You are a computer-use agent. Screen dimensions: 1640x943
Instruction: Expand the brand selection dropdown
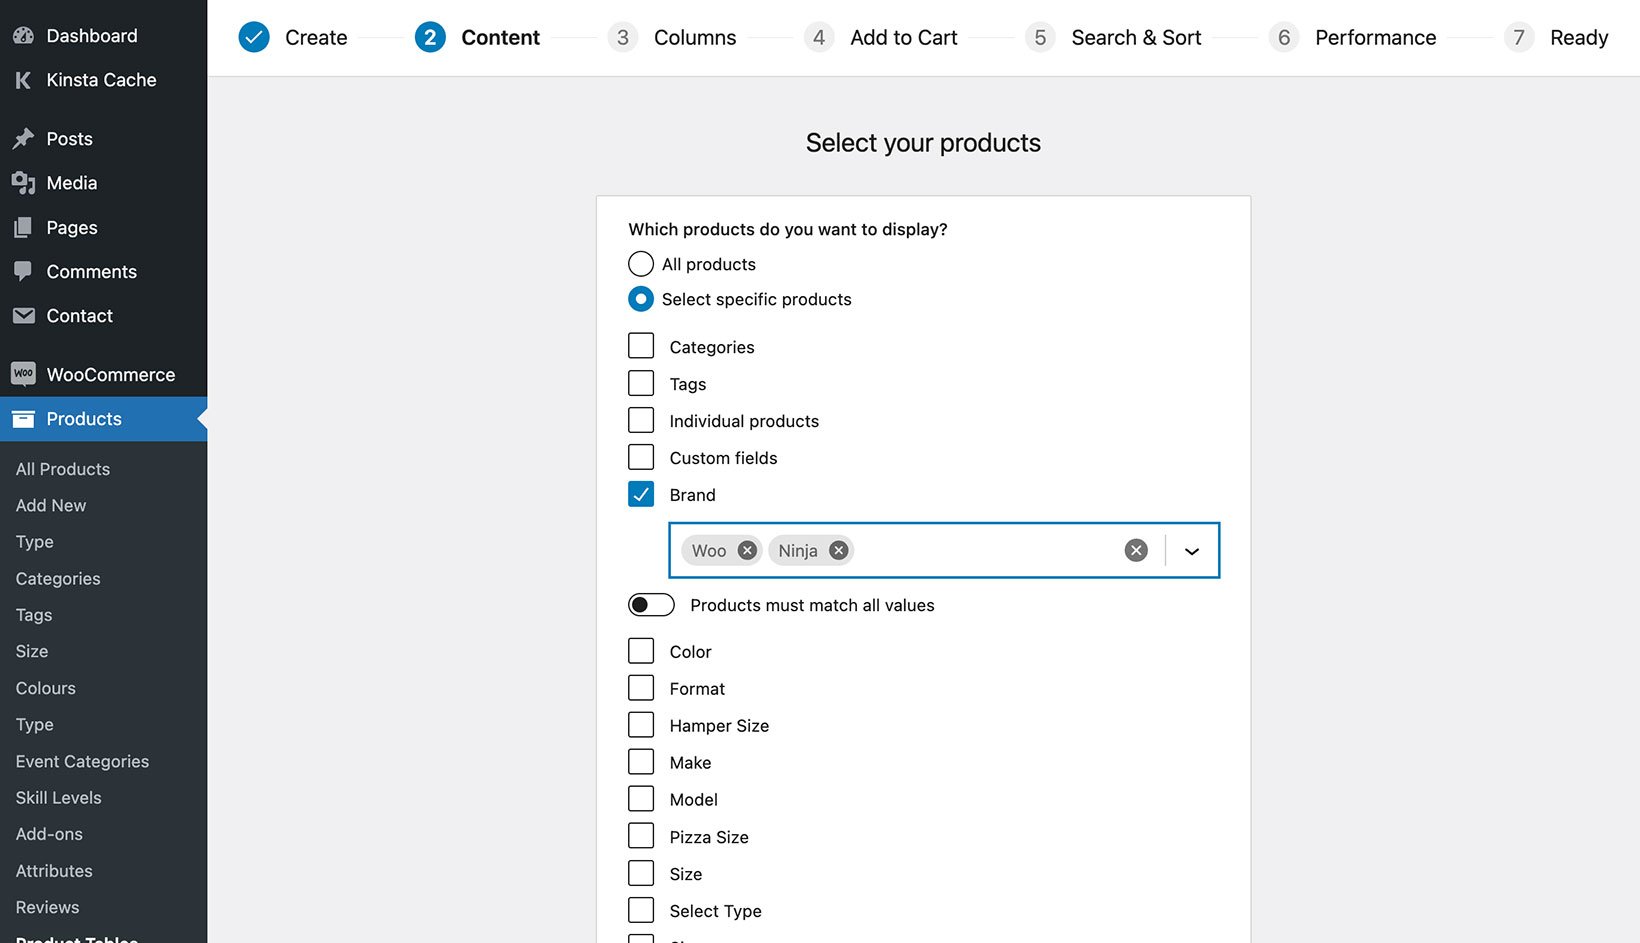click(1192, 550)
